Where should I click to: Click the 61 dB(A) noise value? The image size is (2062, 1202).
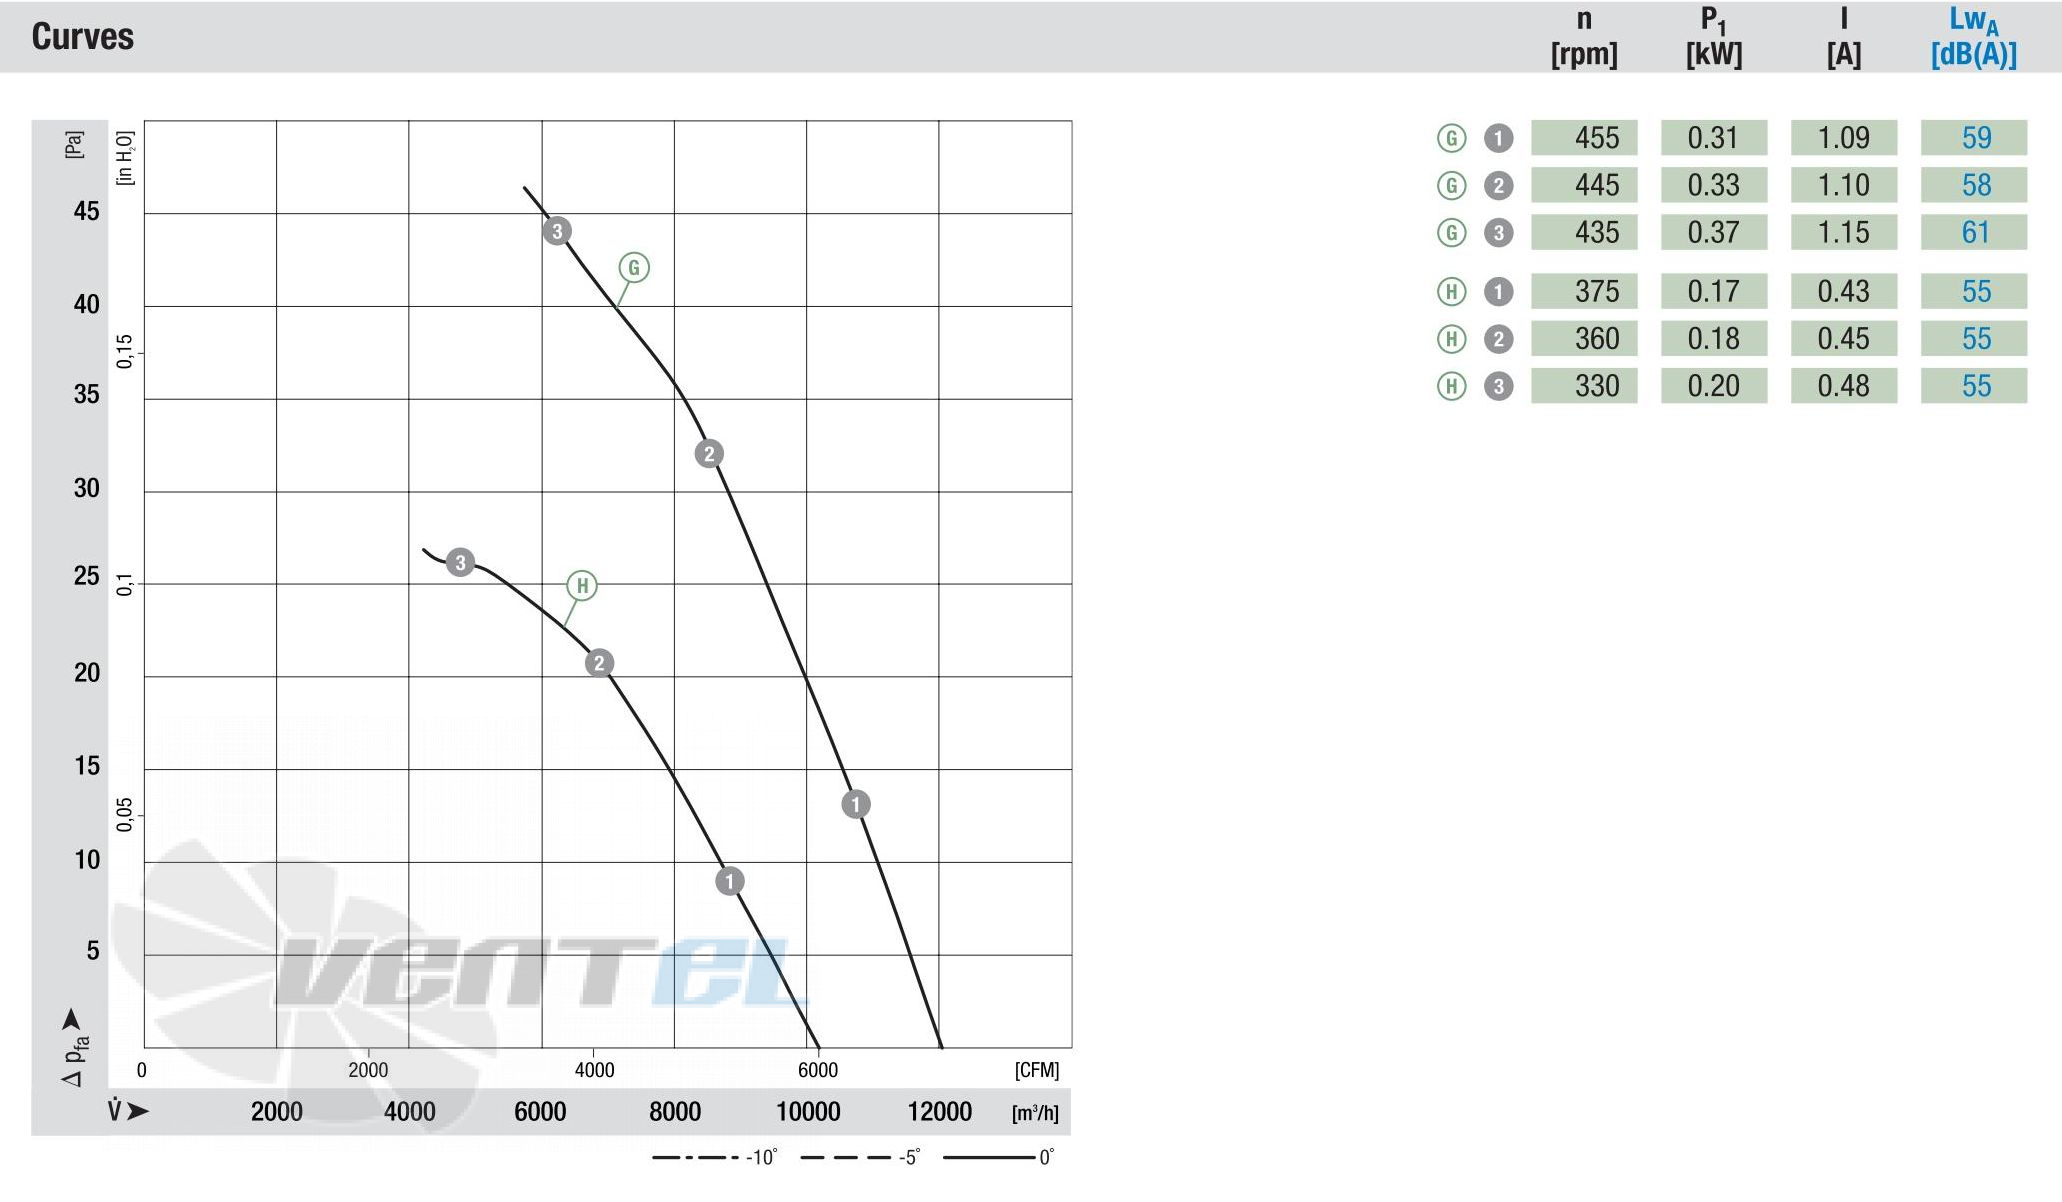coord(1974,233)
